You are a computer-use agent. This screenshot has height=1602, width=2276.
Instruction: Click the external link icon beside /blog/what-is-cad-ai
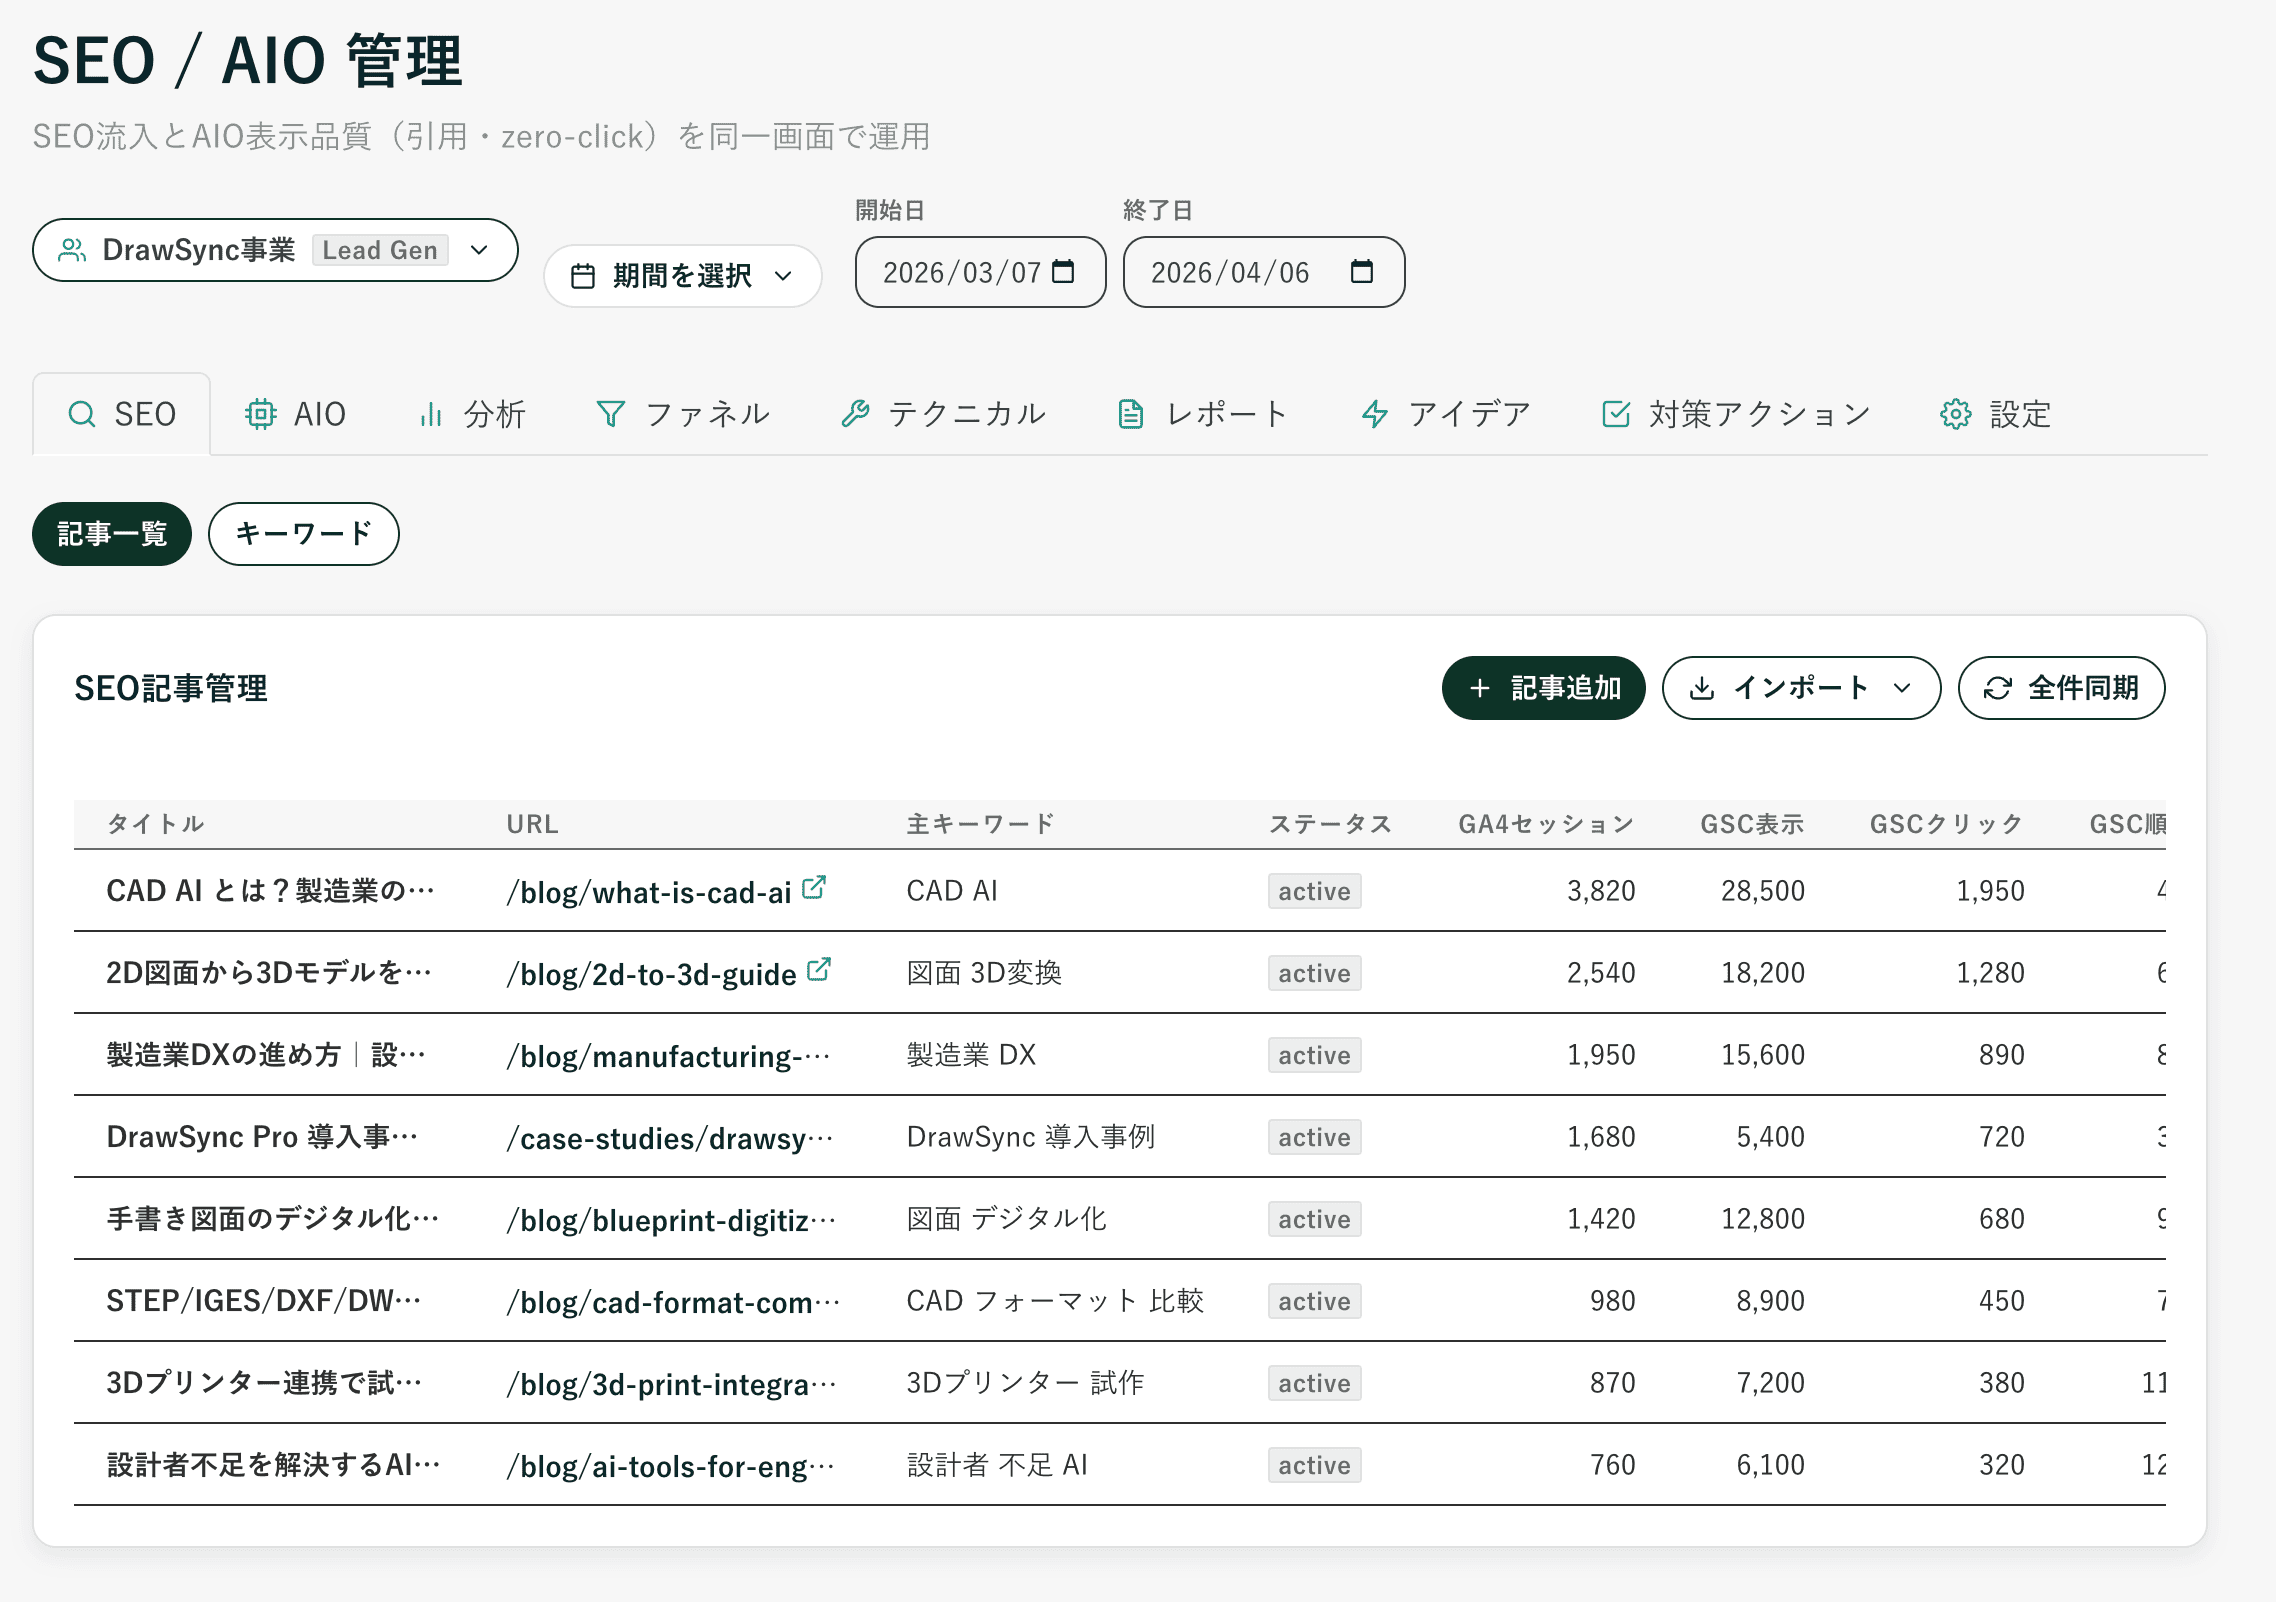(x=816, y=885)
